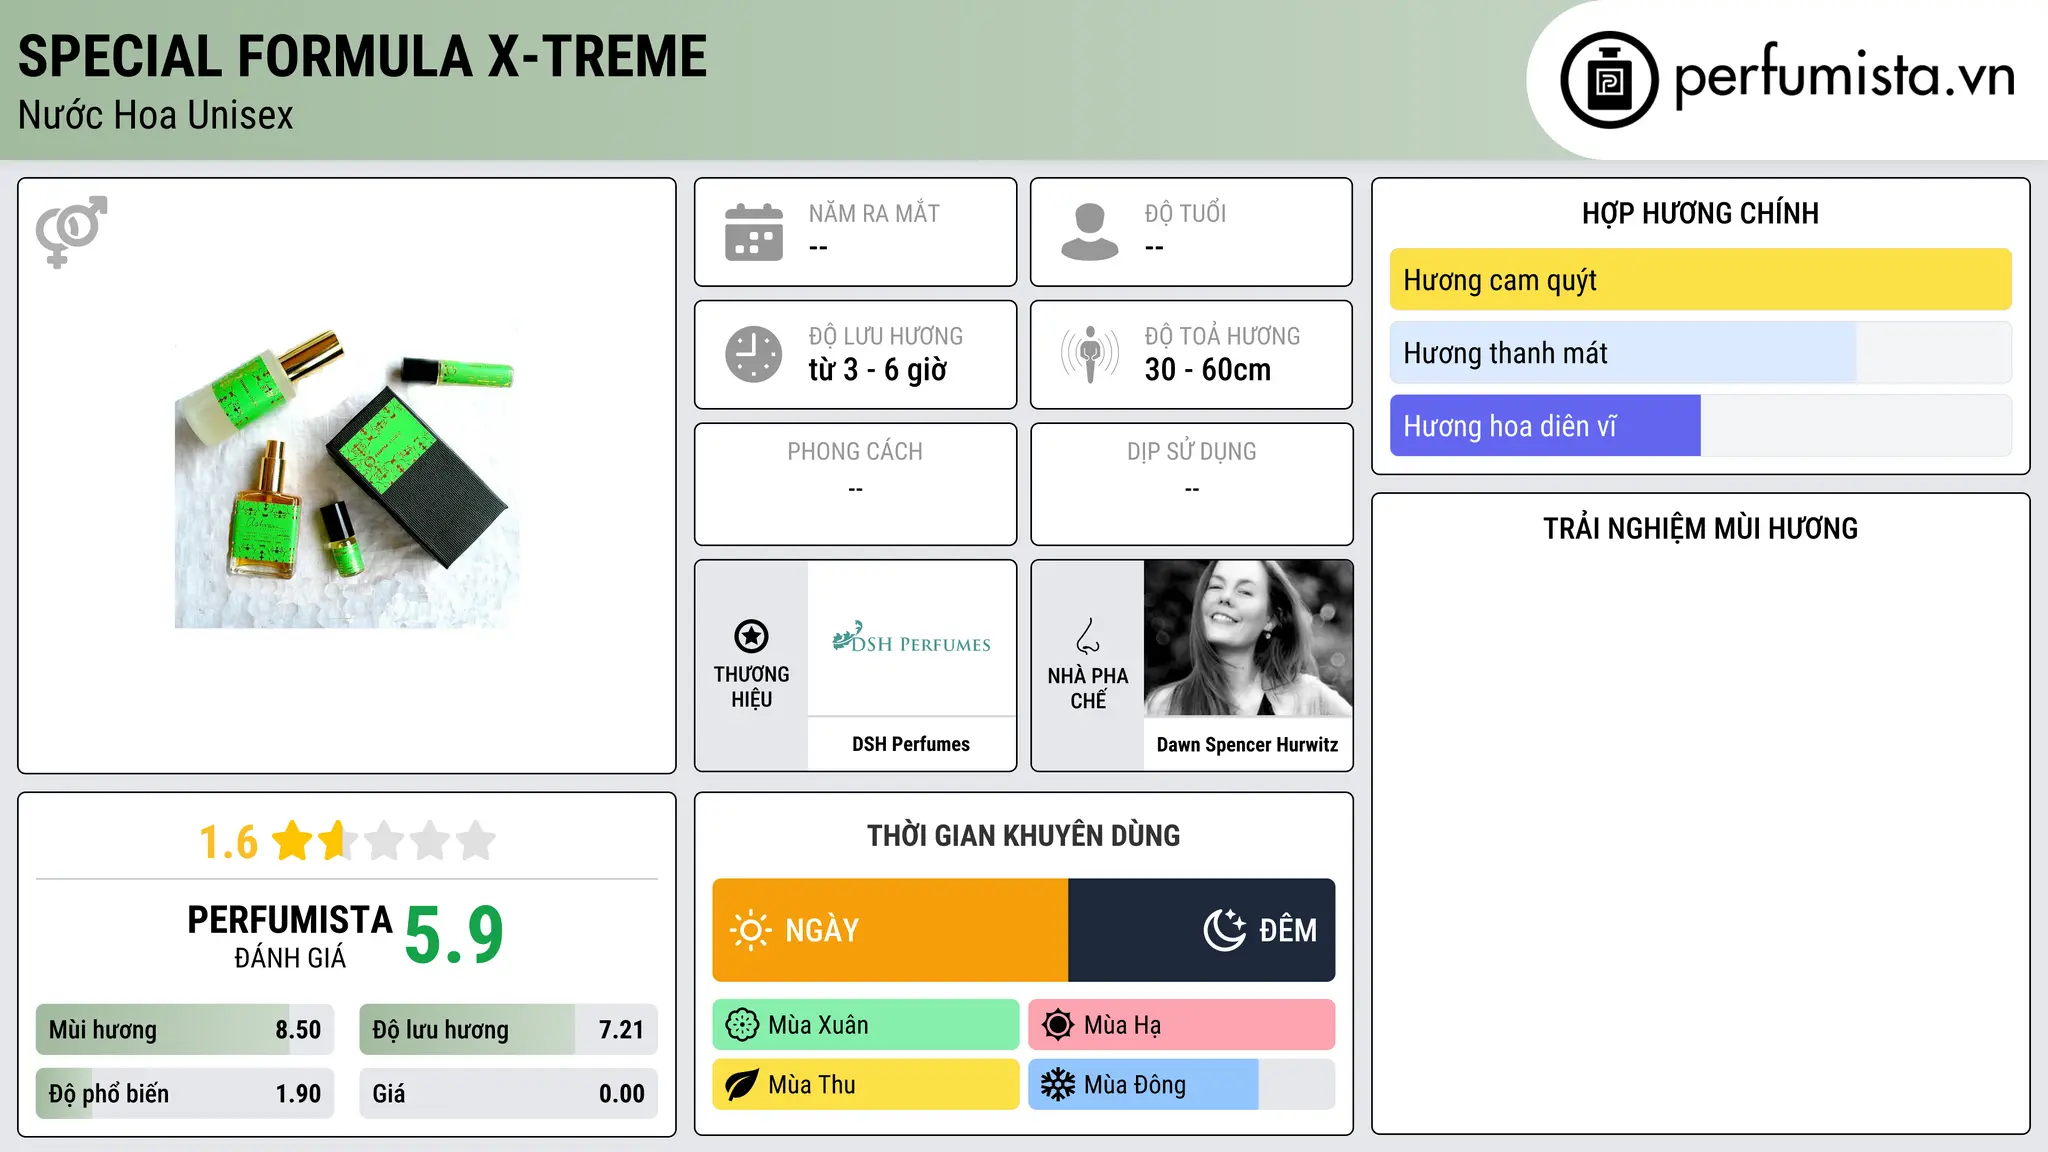Click the last grey rating star

pyautogui.click(x=476, y=841)
